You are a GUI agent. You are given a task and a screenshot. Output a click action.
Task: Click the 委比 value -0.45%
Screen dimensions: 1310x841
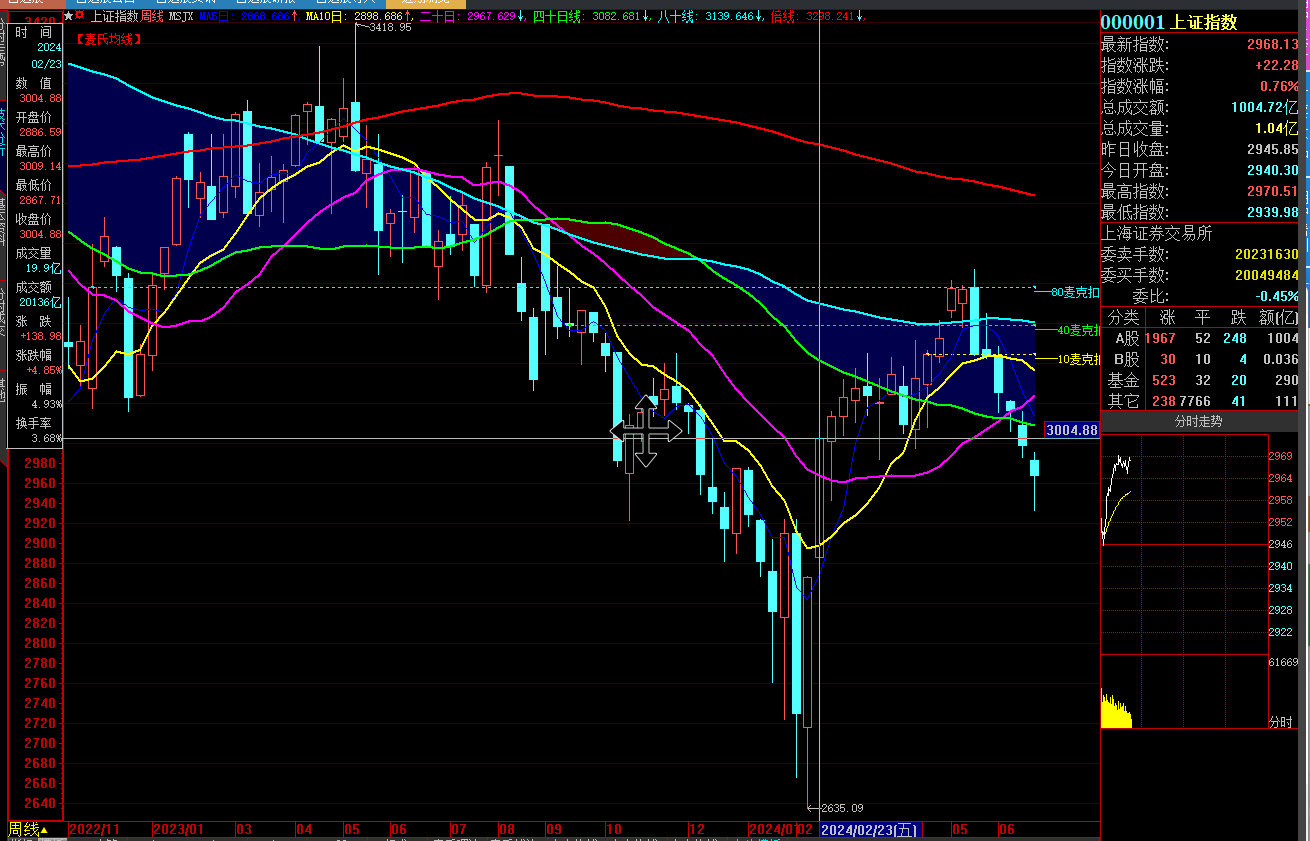point(1276,296)
